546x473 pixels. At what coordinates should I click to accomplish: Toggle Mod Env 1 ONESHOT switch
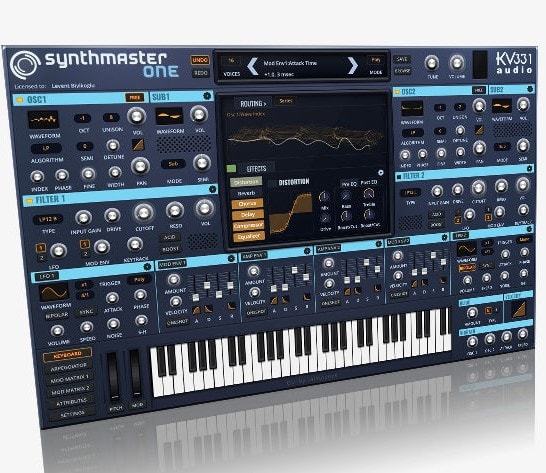pos(177,322)
